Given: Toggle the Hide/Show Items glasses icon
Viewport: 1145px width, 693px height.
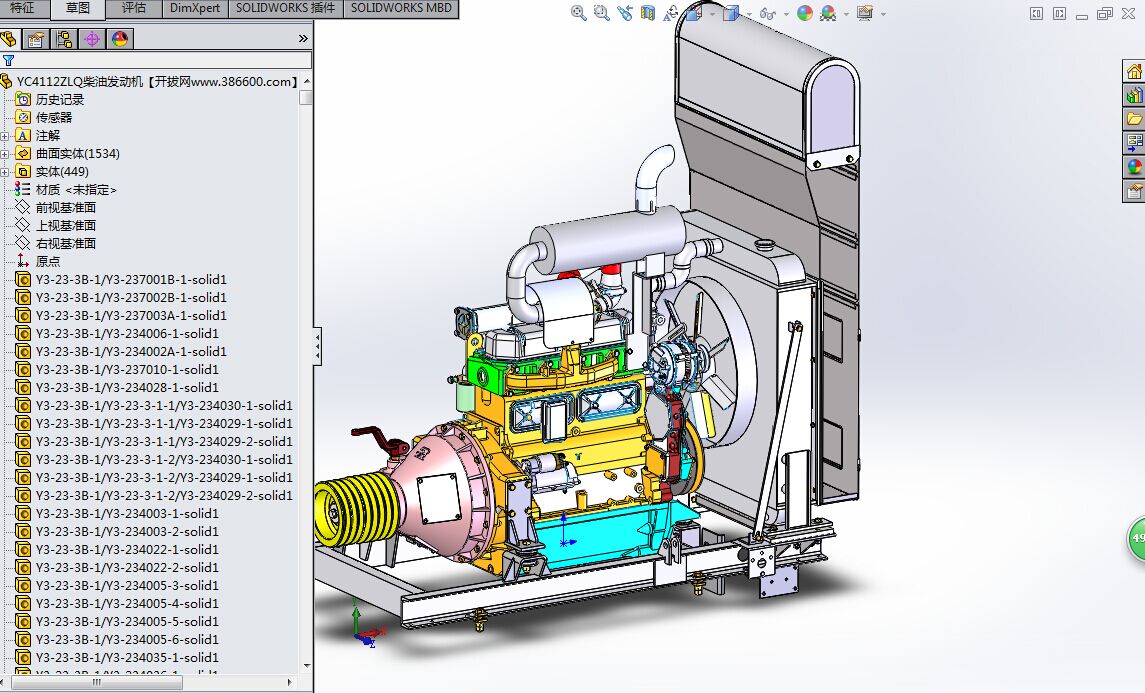Looking at the screenshot, I should pyautogui.click(x=767, y=13).
